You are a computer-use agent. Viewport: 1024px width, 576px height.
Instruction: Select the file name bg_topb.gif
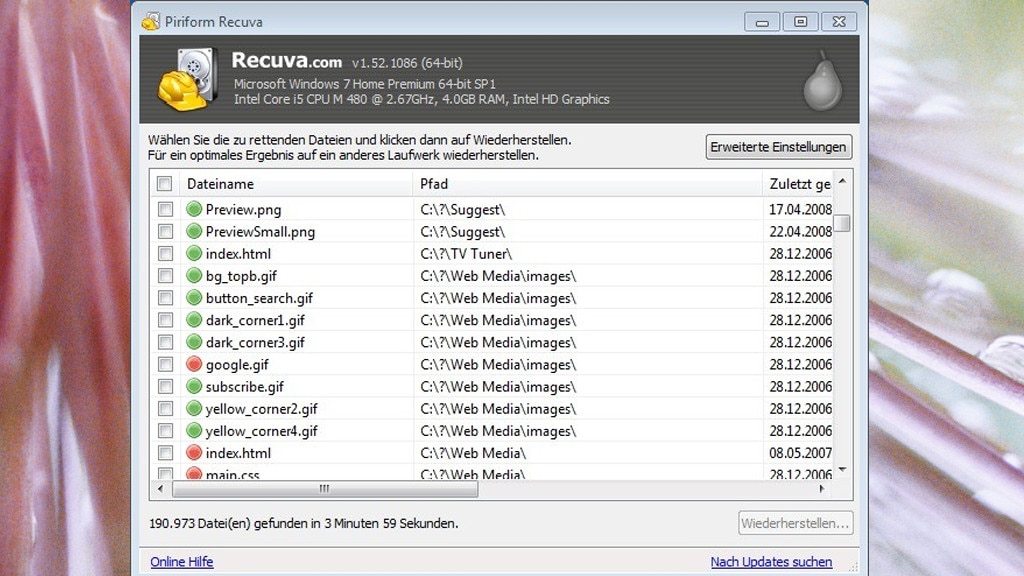(x=241, y=276)
